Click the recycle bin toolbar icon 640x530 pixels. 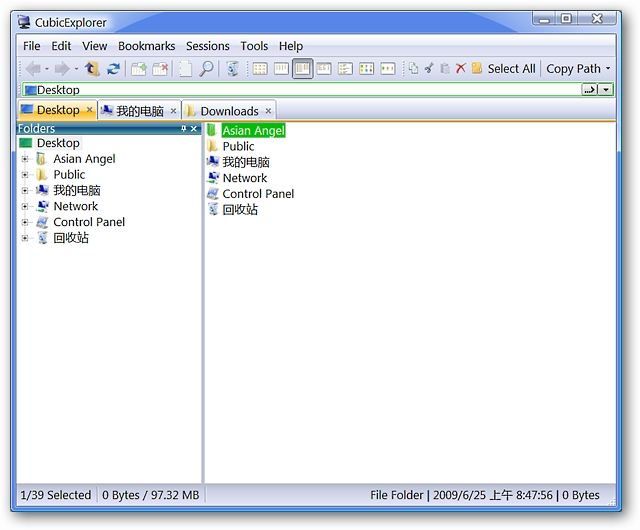[232, 69]
